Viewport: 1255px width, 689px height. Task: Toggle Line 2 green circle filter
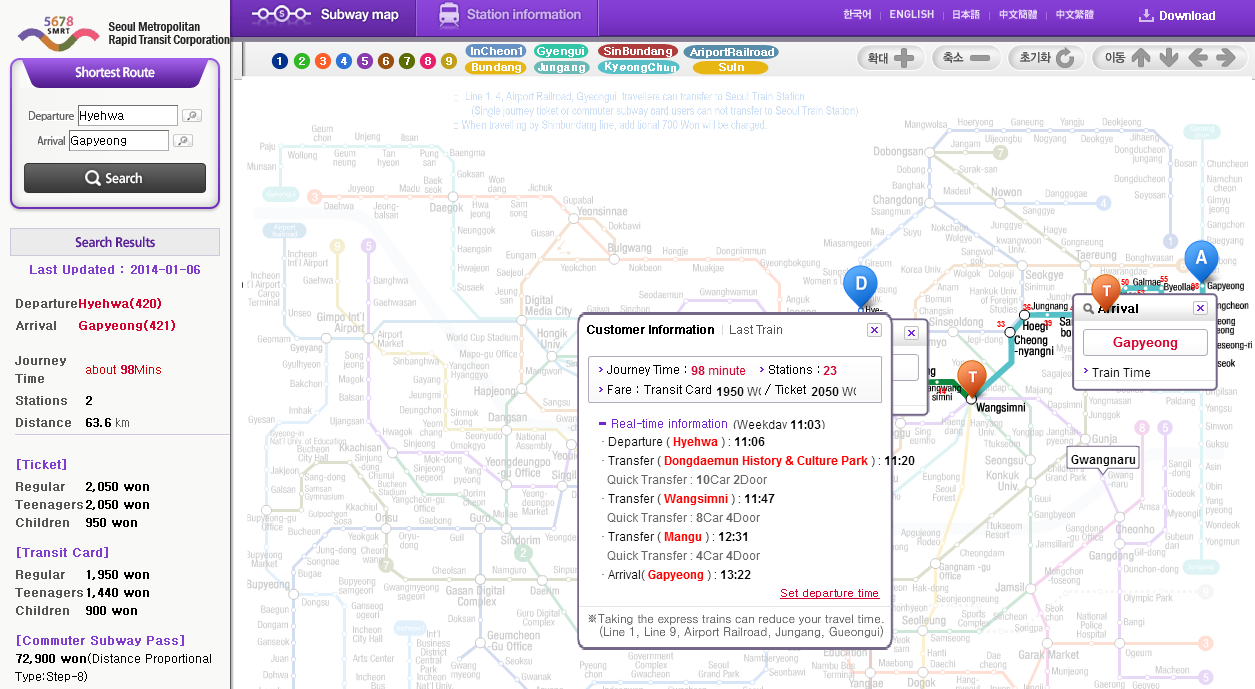point(302,61)
